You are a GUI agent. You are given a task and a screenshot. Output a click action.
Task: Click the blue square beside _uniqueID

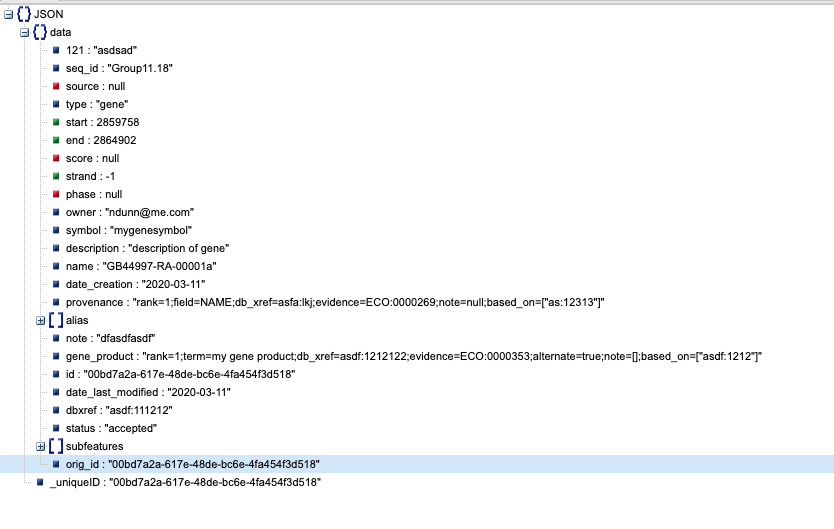click(40, 483)
